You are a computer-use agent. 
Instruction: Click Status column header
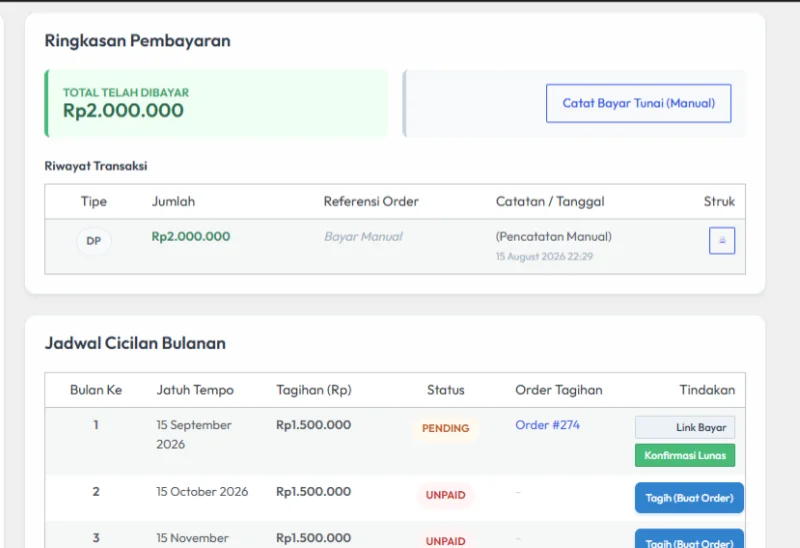click(445, 390)
